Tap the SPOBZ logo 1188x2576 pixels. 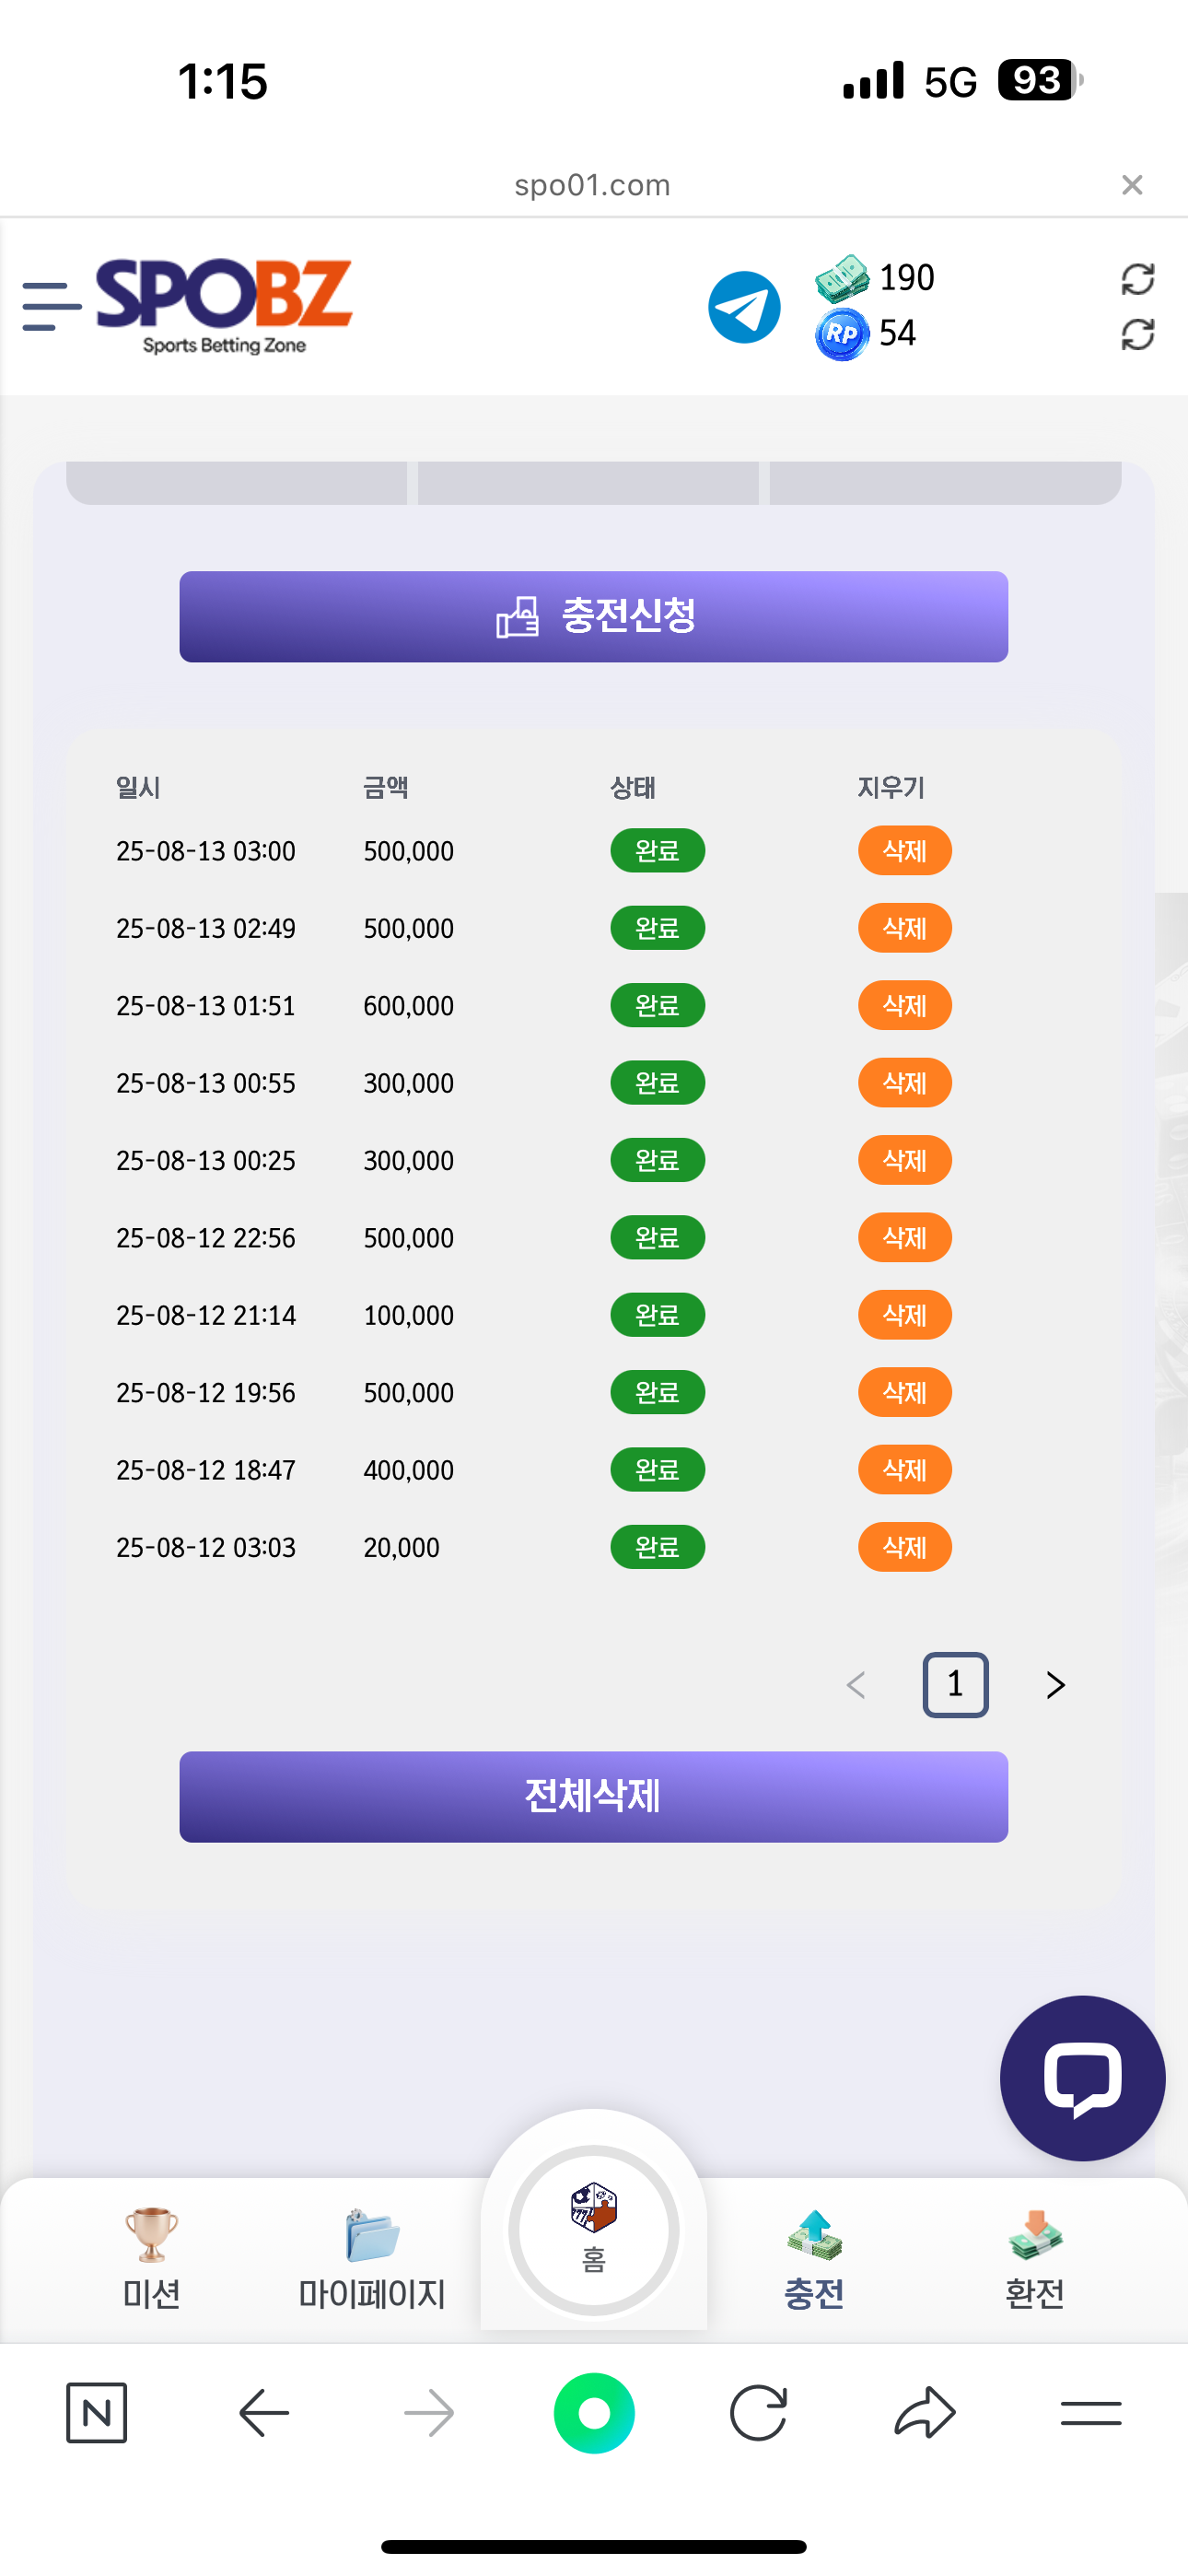(x=224, y=305)
